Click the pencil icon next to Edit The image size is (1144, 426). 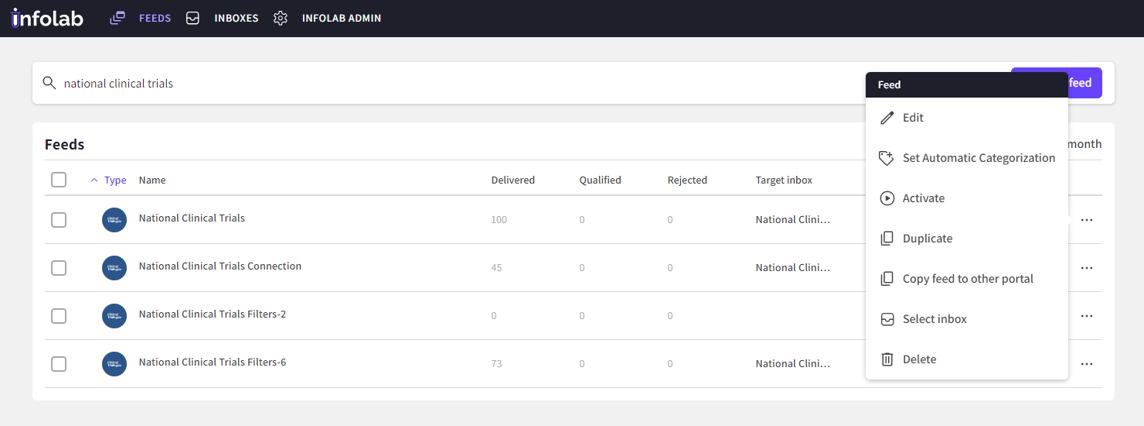click(x=887, y=117)
